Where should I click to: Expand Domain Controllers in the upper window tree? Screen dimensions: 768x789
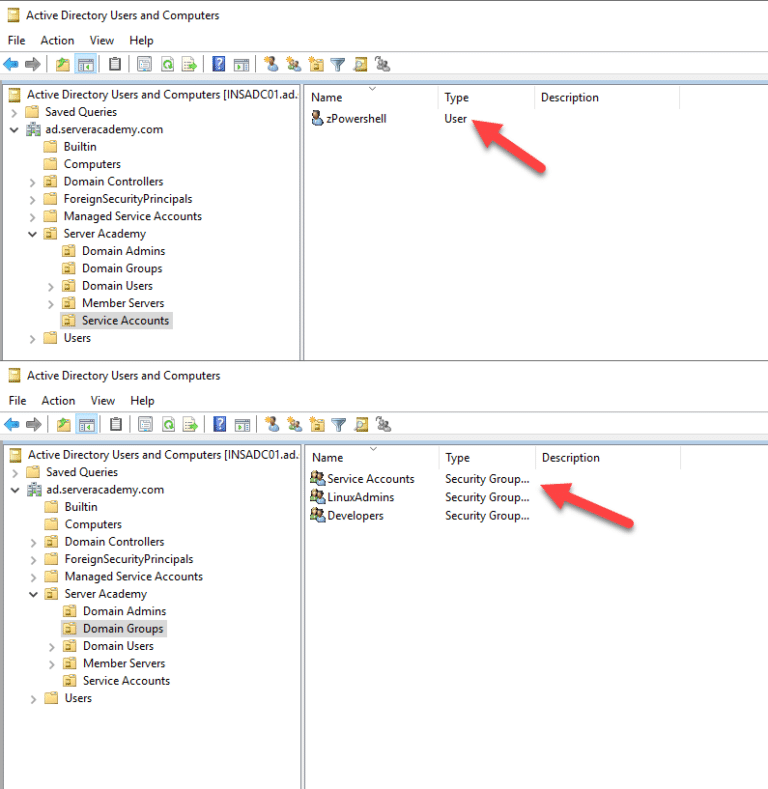pos(33,182)
